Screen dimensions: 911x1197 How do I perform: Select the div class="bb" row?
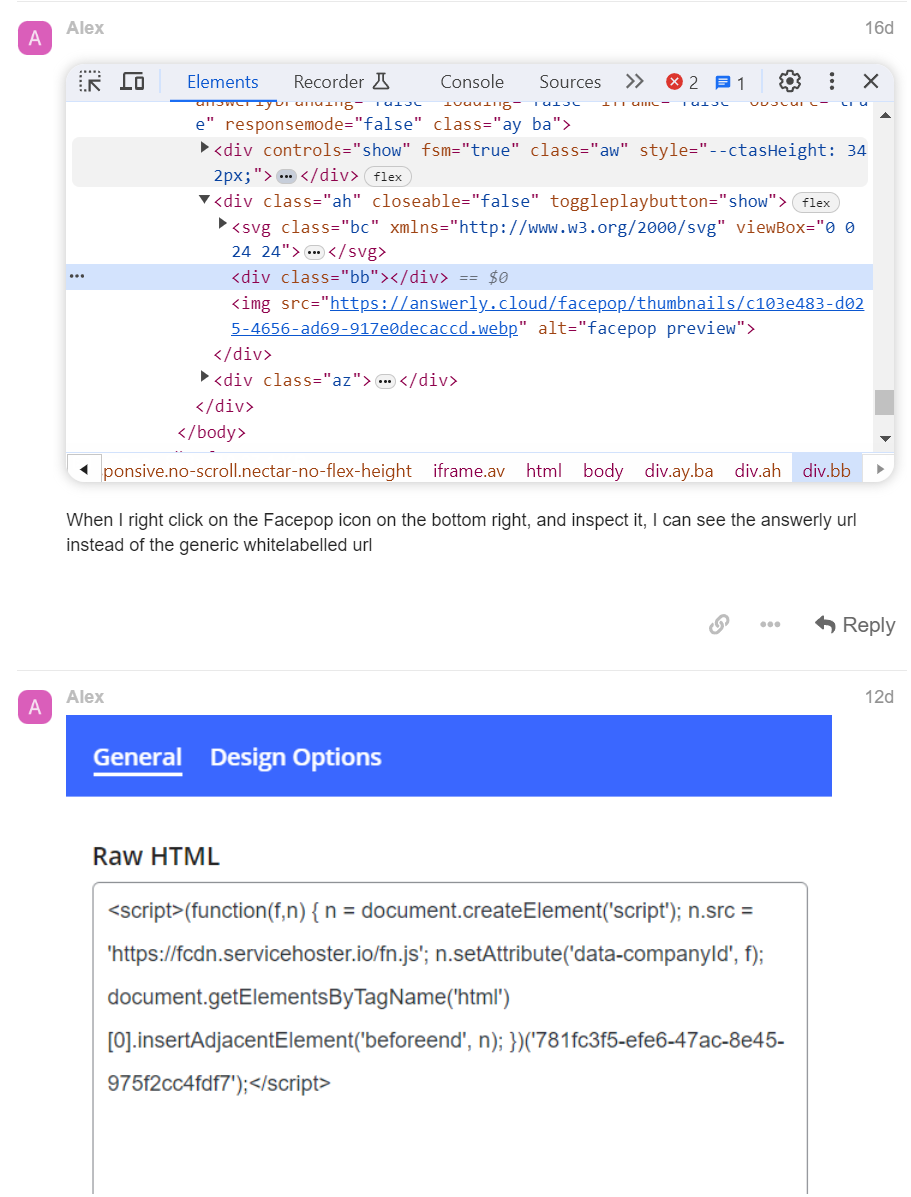[x=470, y=277]
